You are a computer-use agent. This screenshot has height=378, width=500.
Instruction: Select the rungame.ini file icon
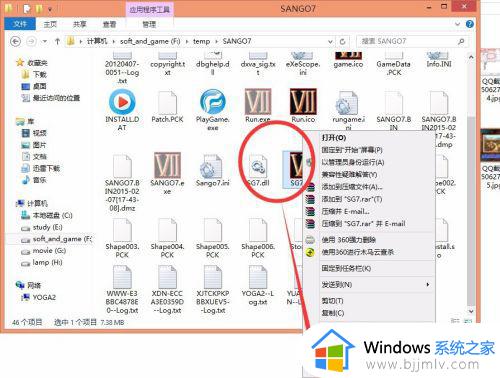tap(348, 103)
